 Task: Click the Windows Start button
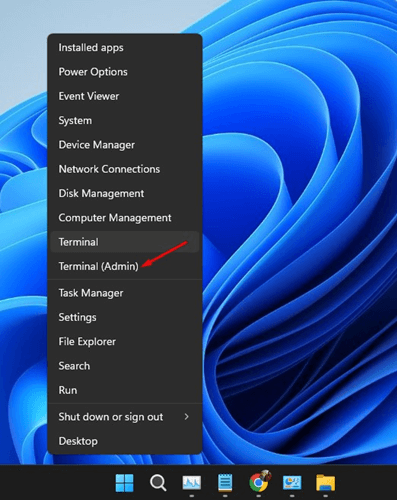(124, 483)
